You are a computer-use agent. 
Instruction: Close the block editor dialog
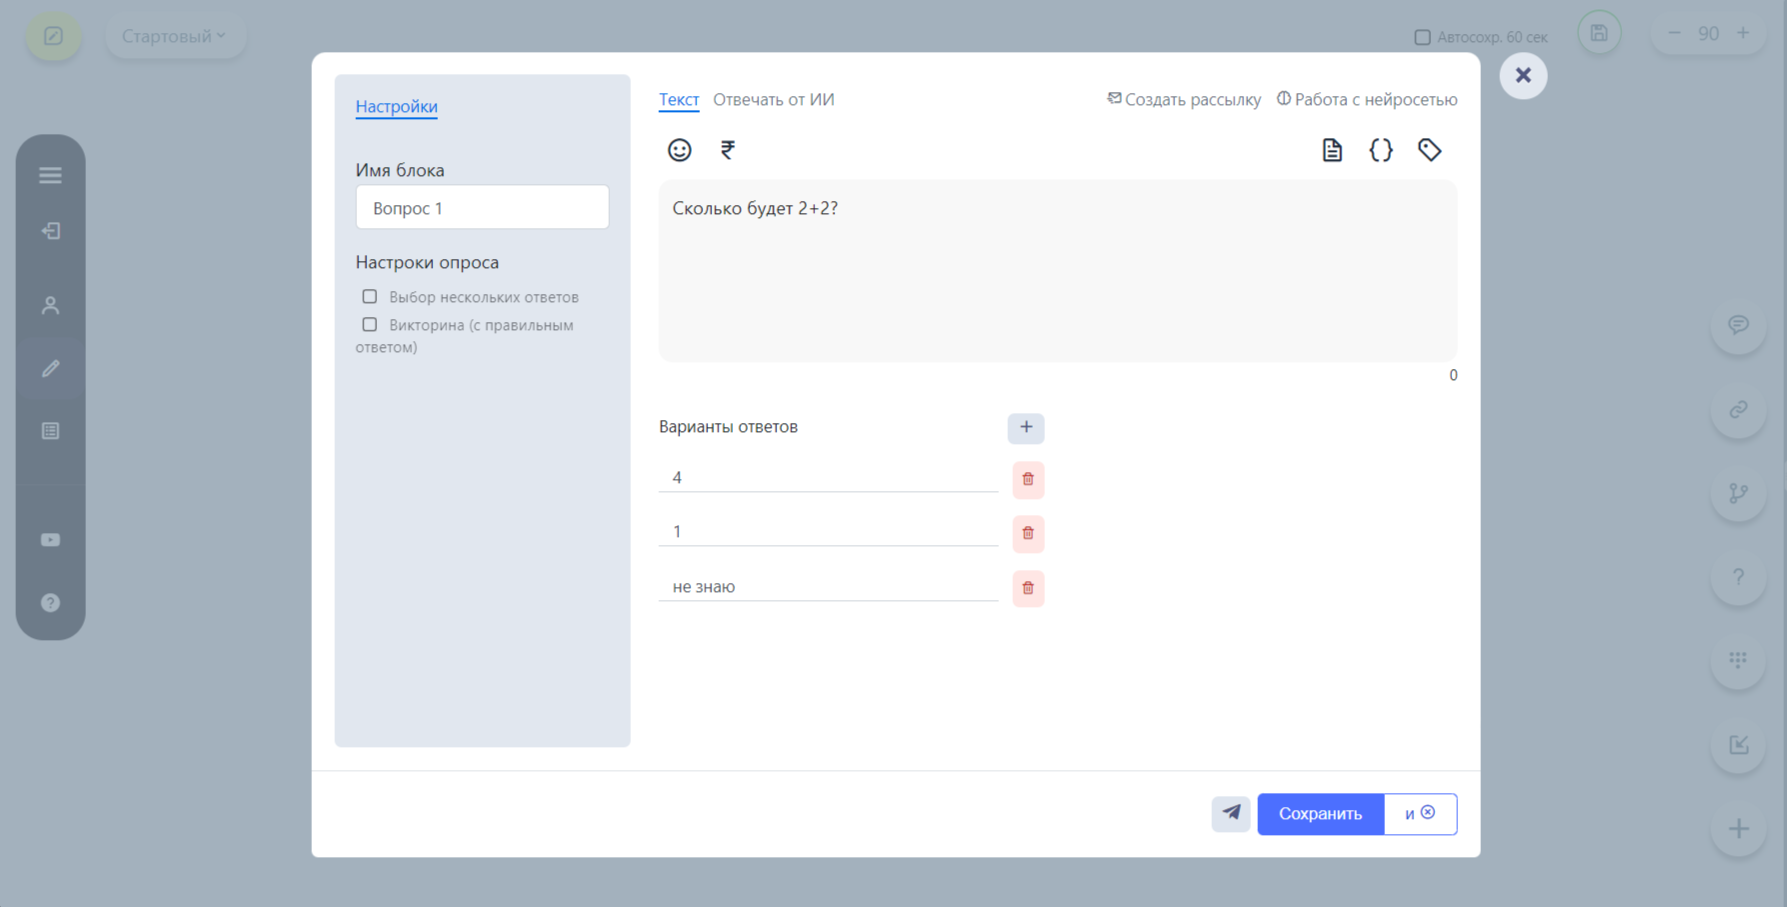pos(1523,75)
